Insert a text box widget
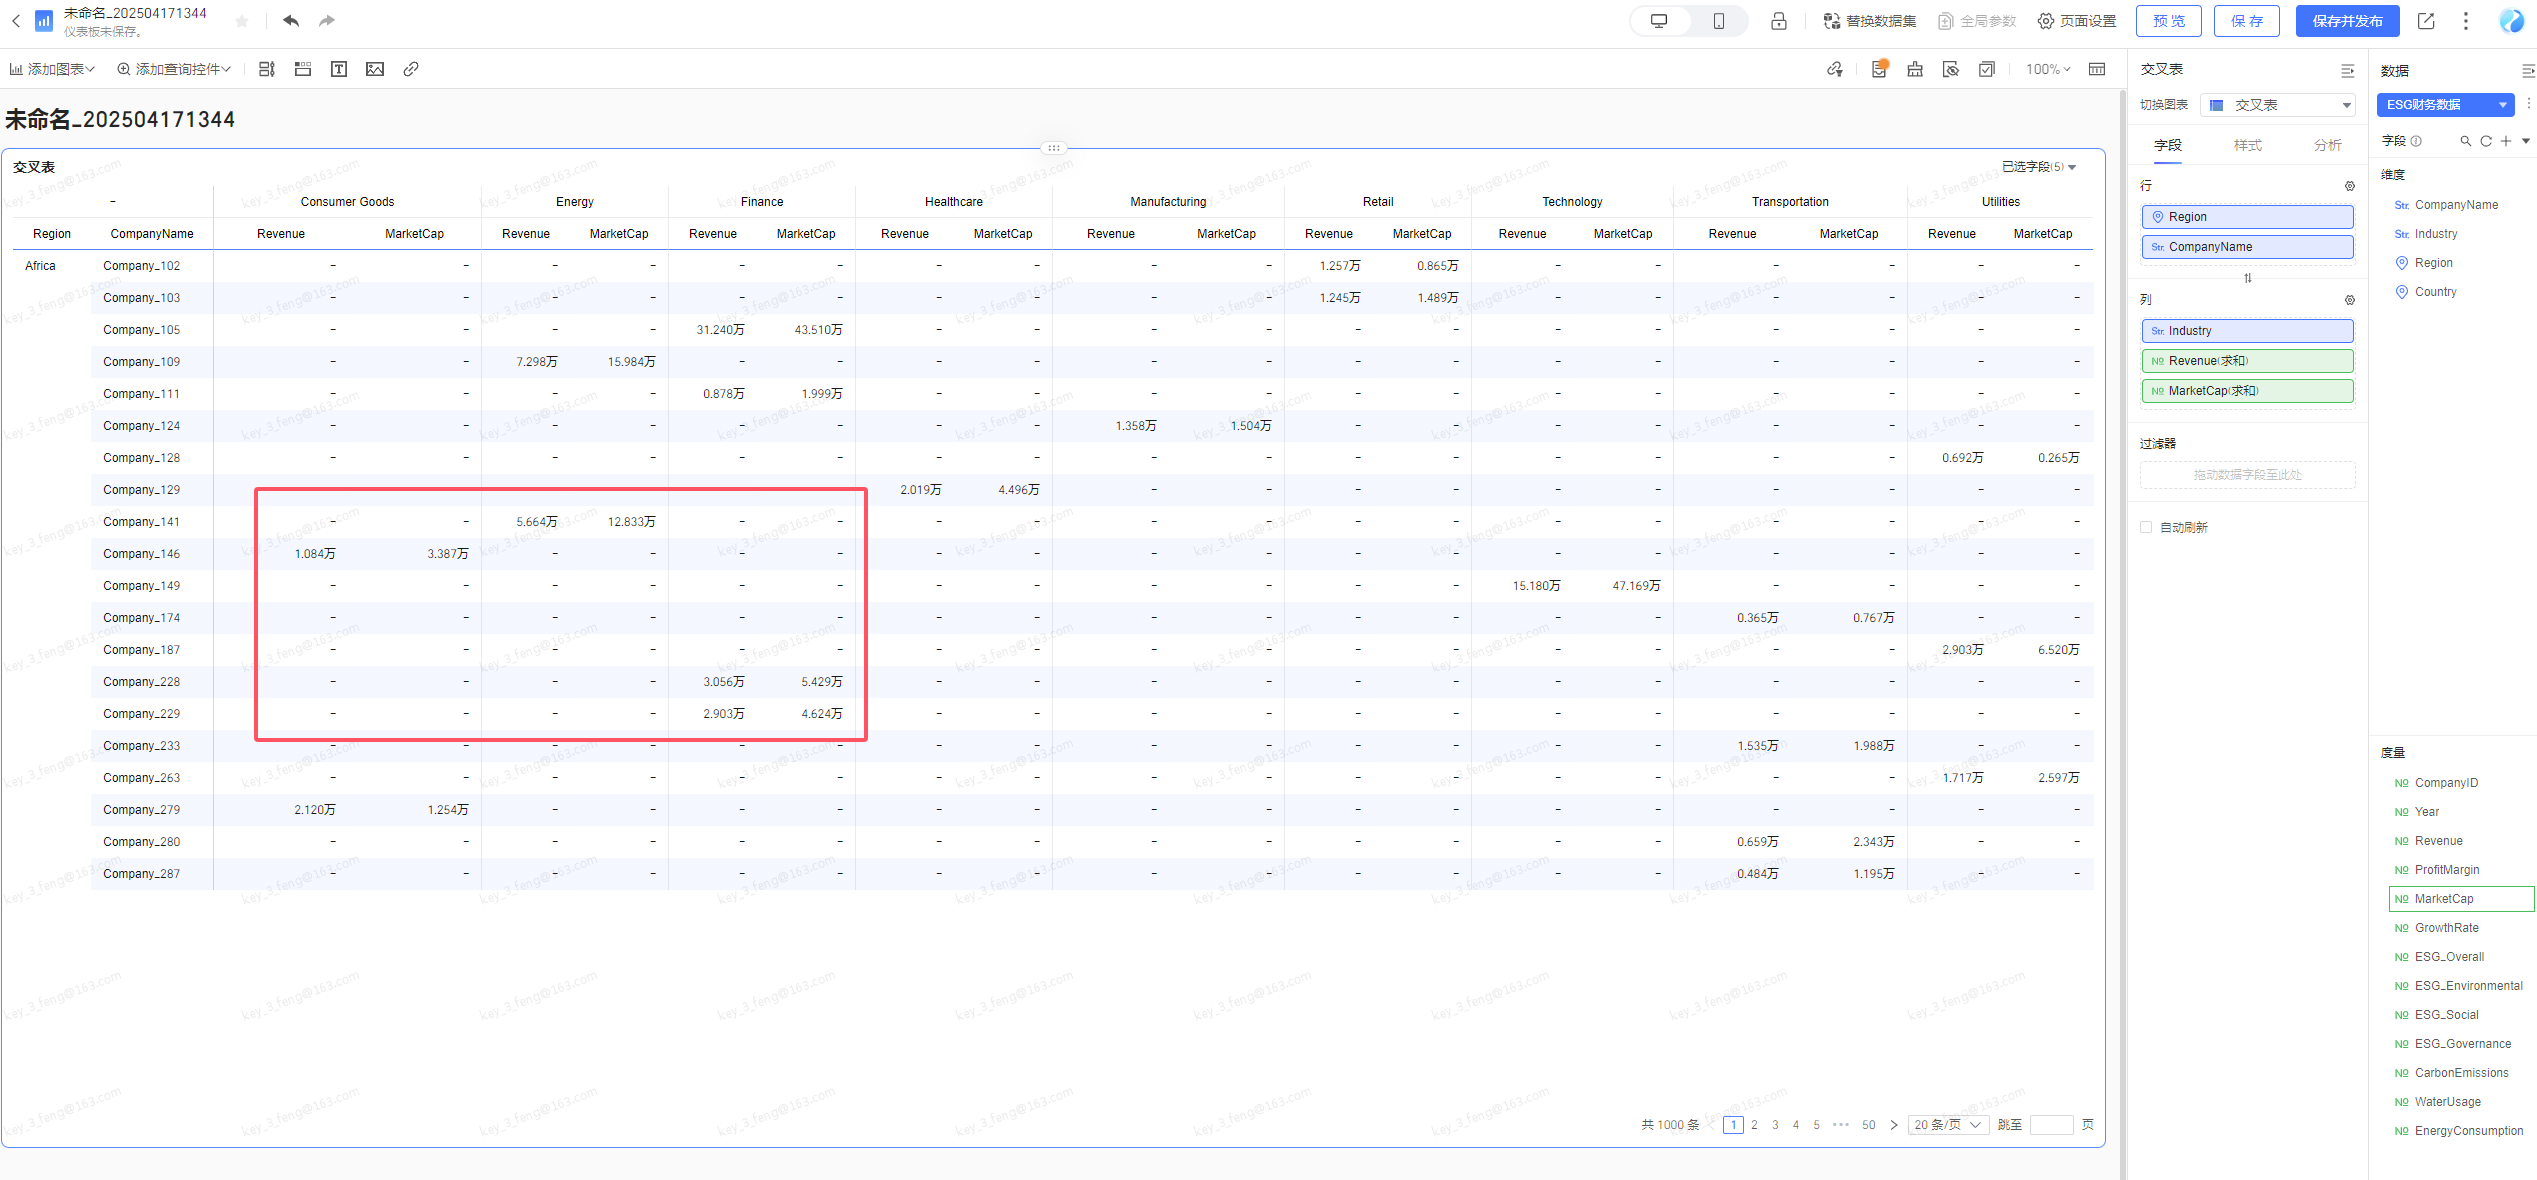 [x=339, y=69]
